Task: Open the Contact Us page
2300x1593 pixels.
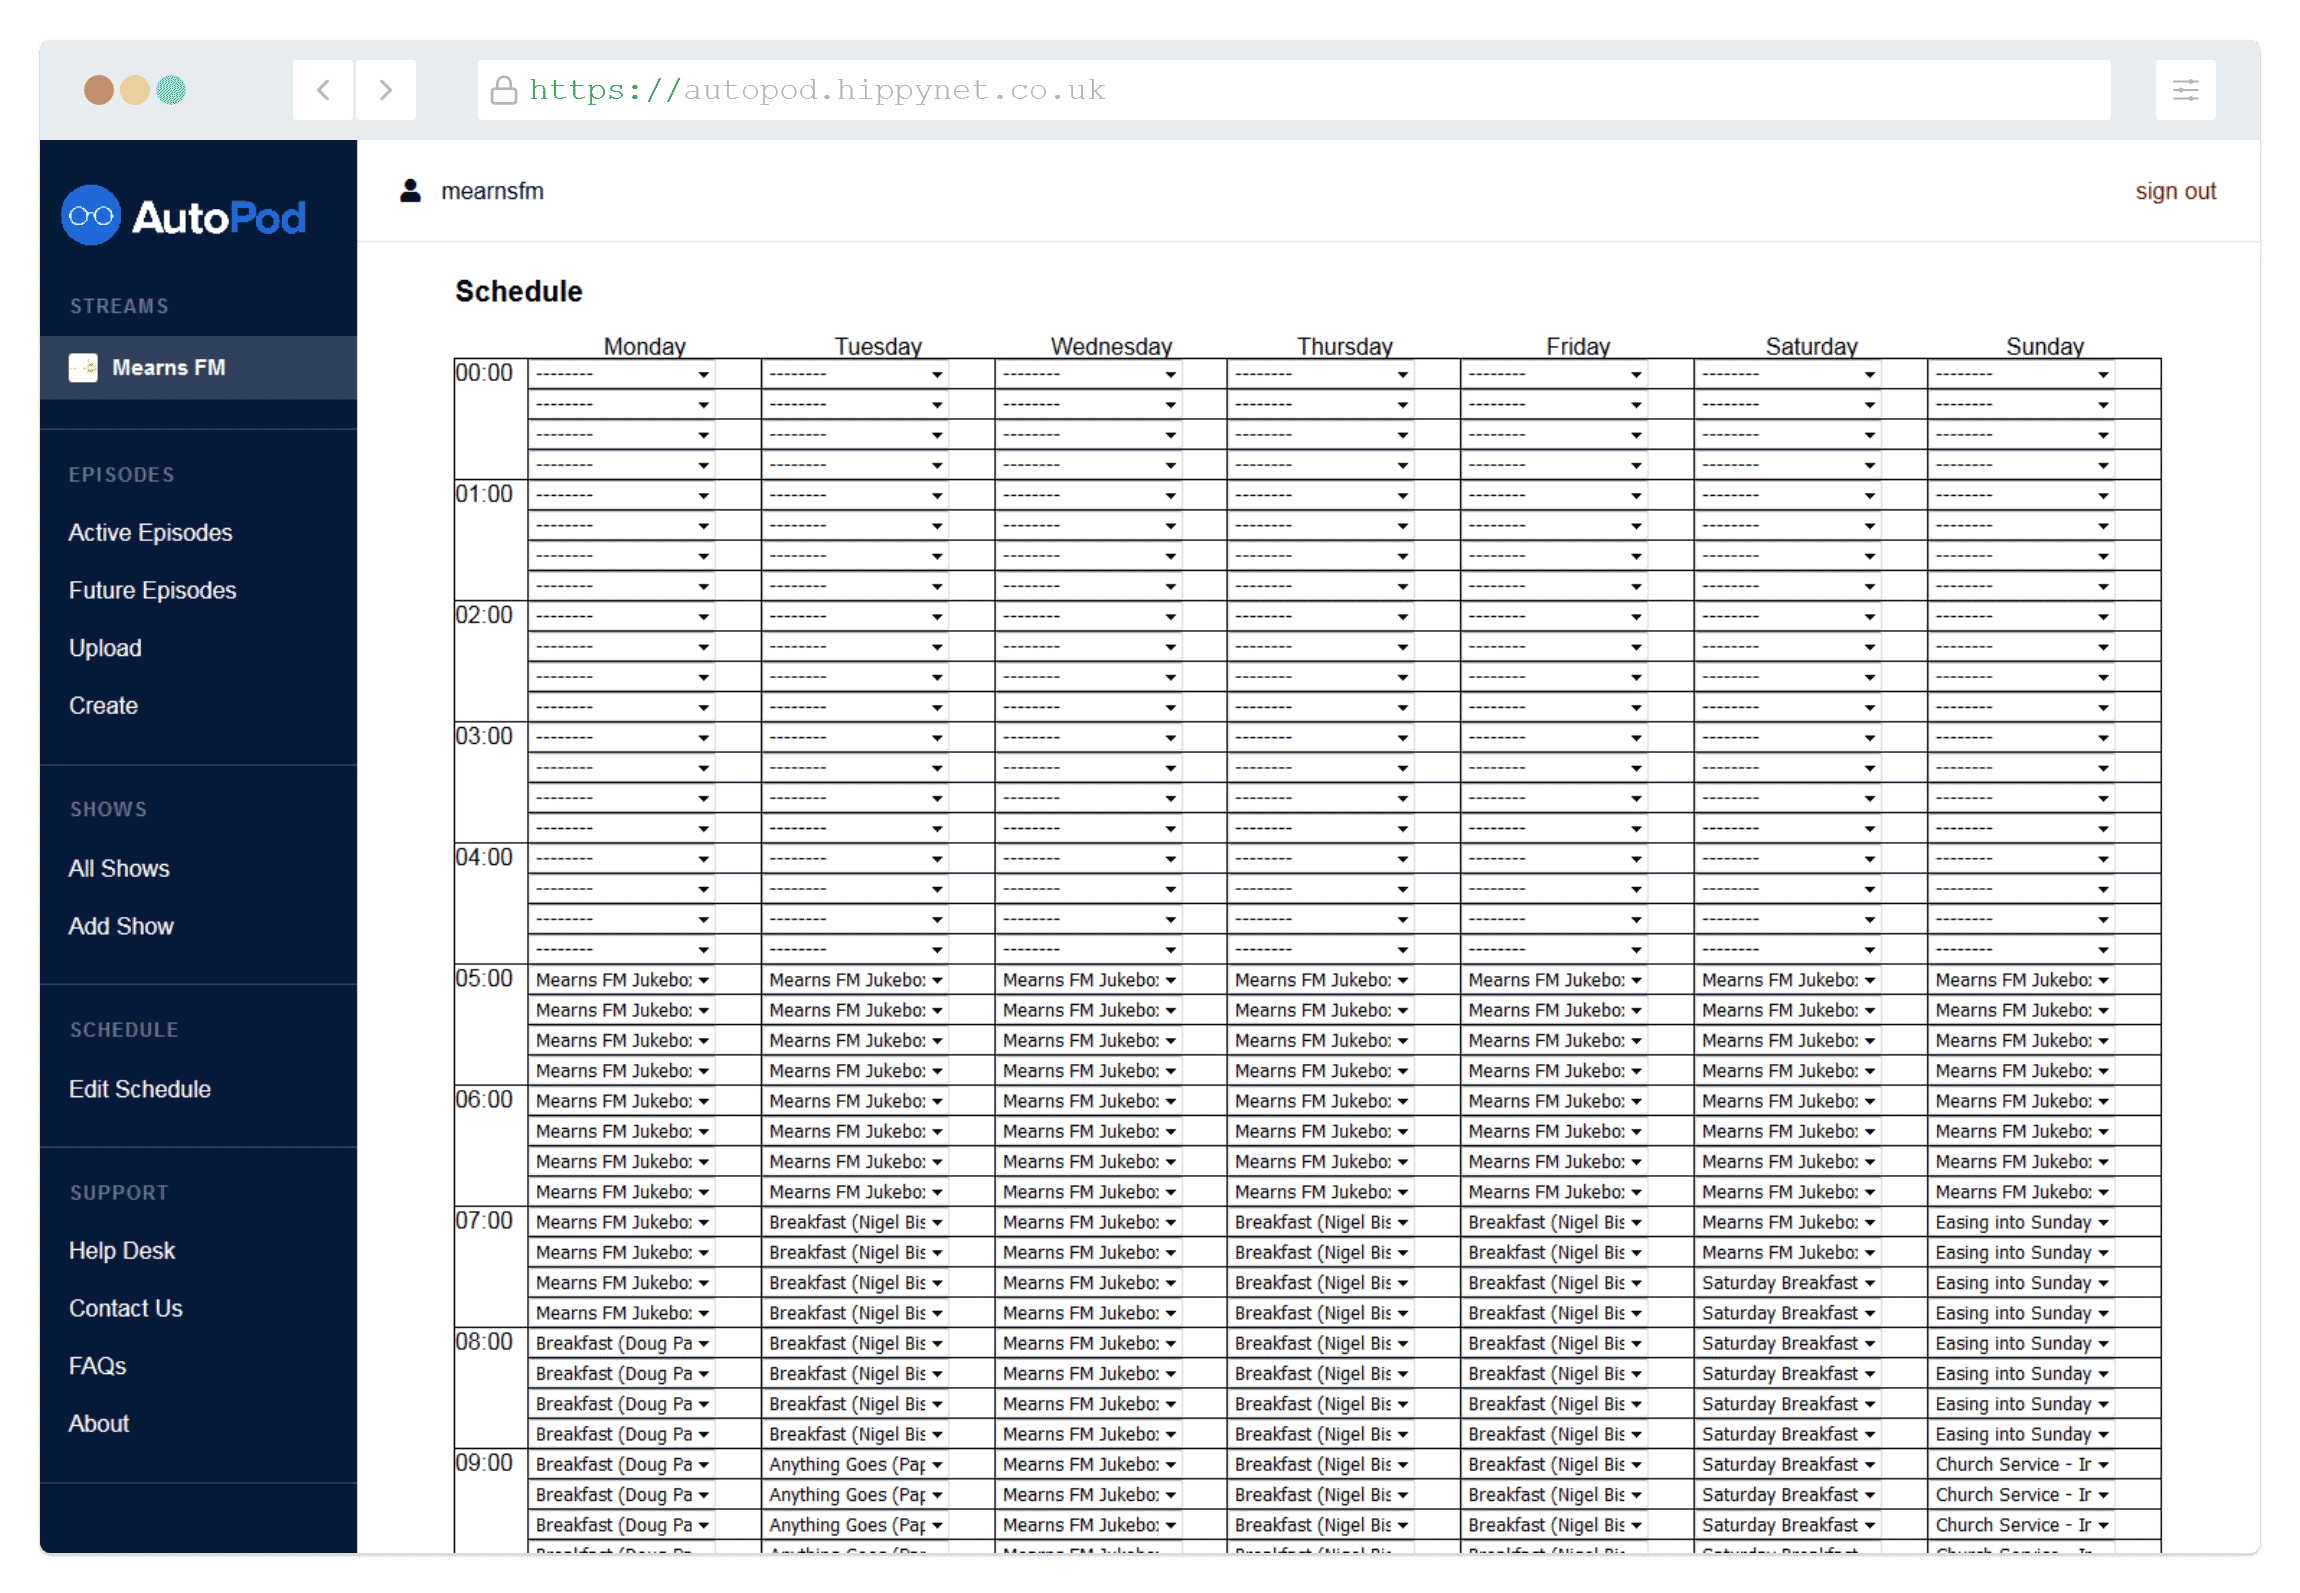Action: pyautogui.click(x=126, y=1308)
